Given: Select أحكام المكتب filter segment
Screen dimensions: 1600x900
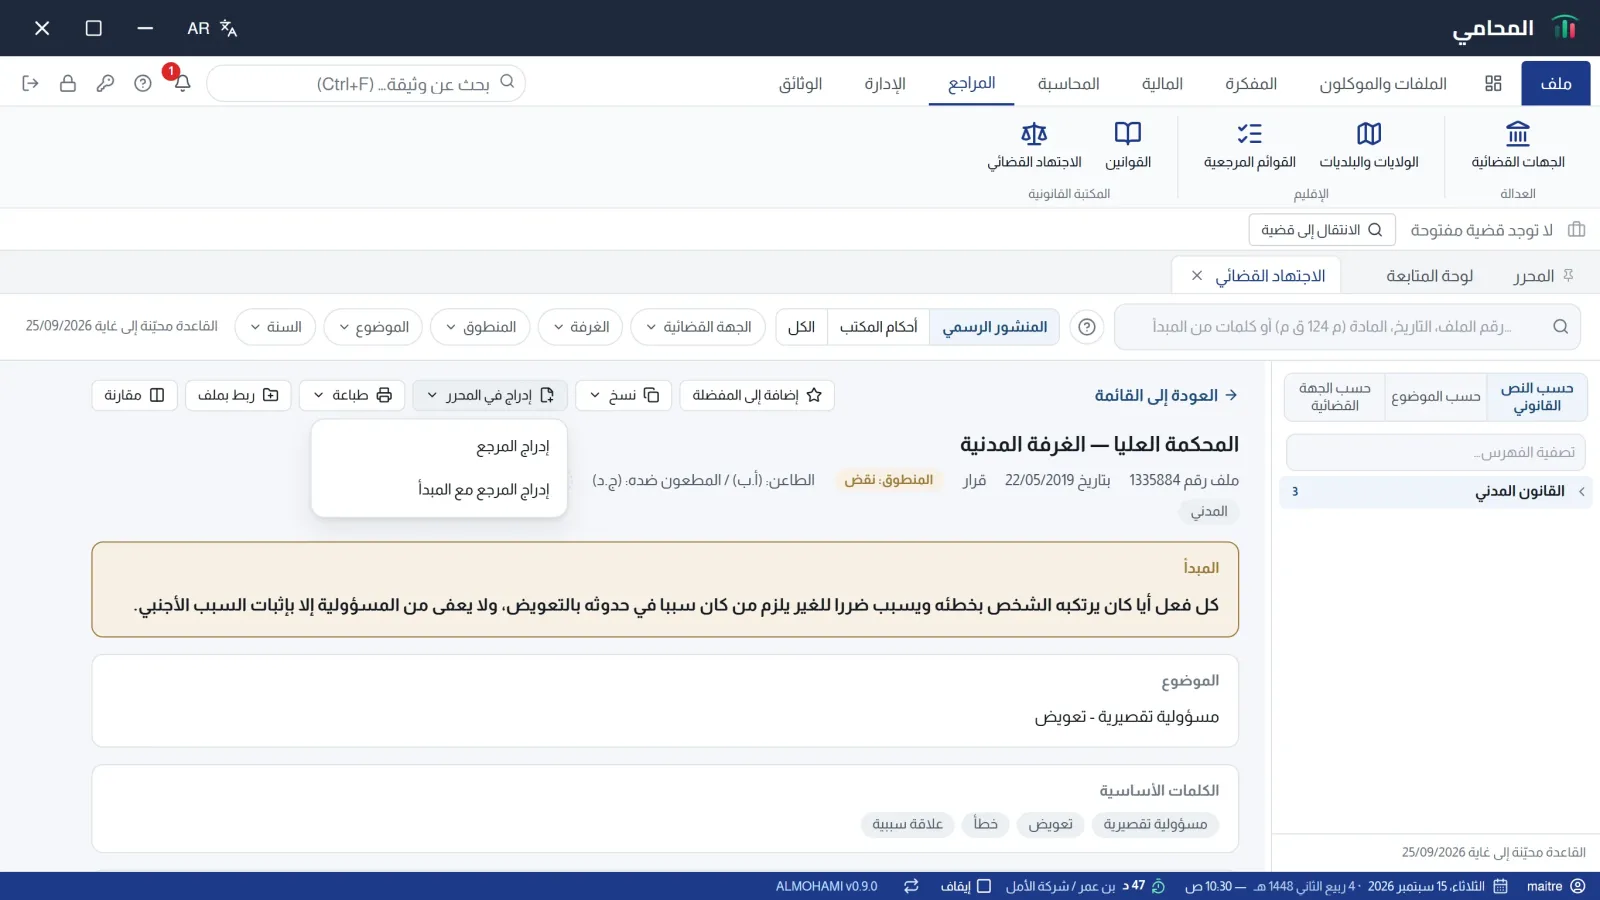Looking at the screenshot, I should [878, 327].
